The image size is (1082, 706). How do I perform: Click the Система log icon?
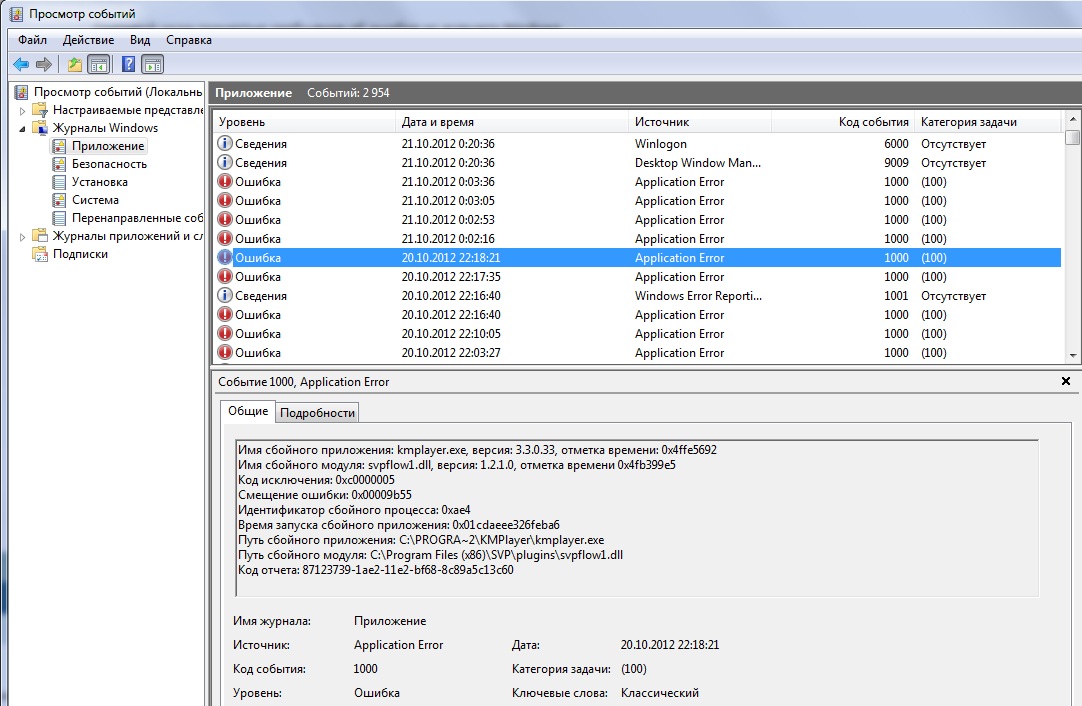pyautogui.click(x=59, y=200)
